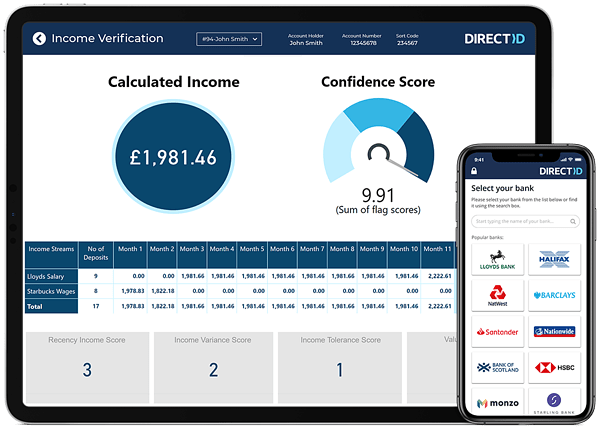Click the Month 6 column header
The image size is (600, 429).
282,254
